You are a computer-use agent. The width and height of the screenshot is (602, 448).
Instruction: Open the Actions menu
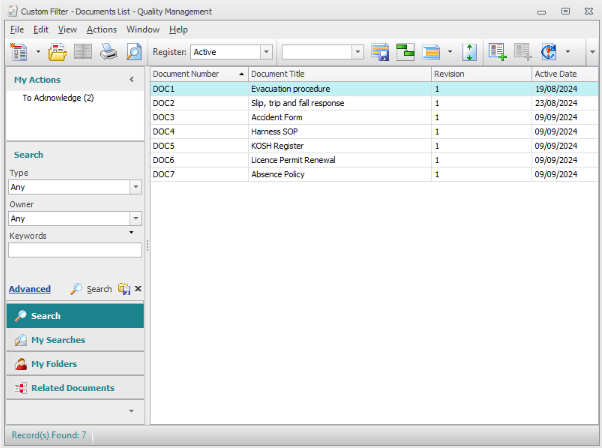click(x=101, y=30)
